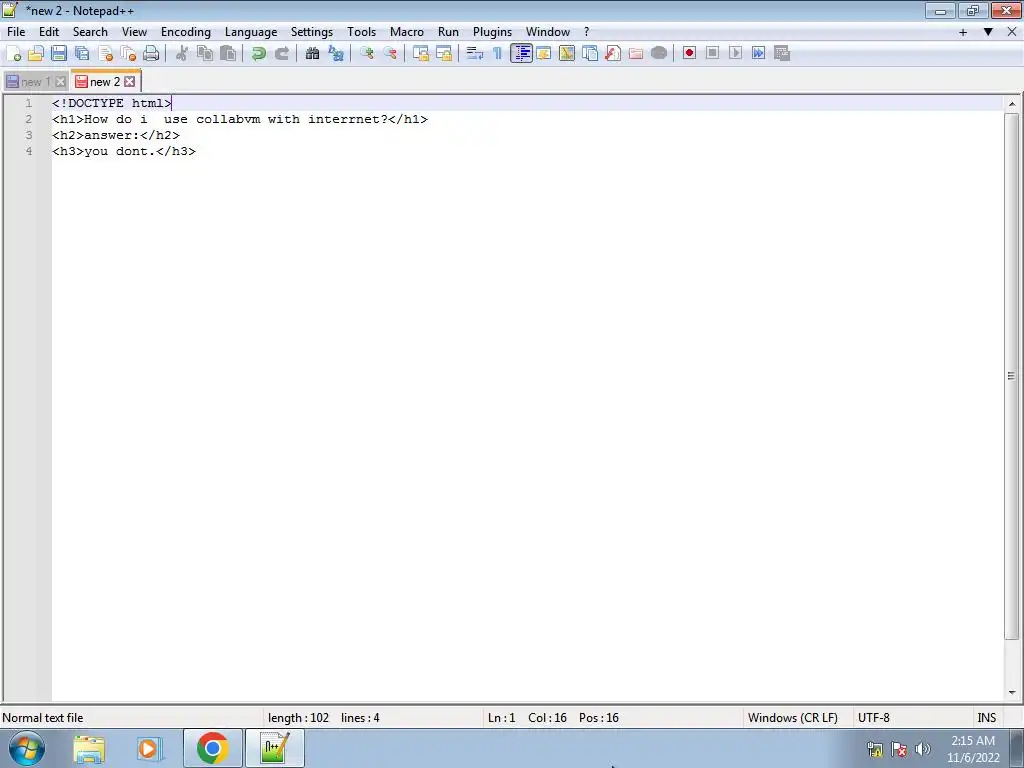Open the View menu
The height and width of the screenshot is (768, 1024).
(x=135, y=32)
